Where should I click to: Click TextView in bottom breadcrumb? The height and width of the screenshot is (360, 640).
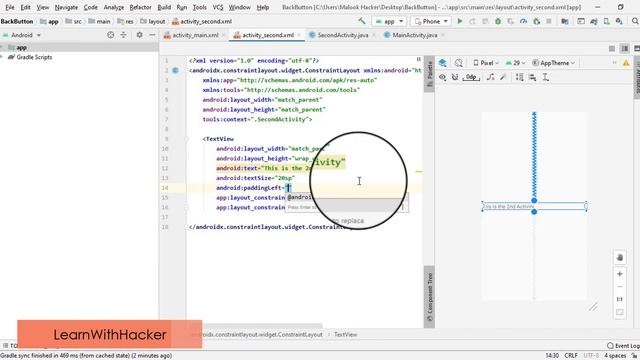coord(345,334)
